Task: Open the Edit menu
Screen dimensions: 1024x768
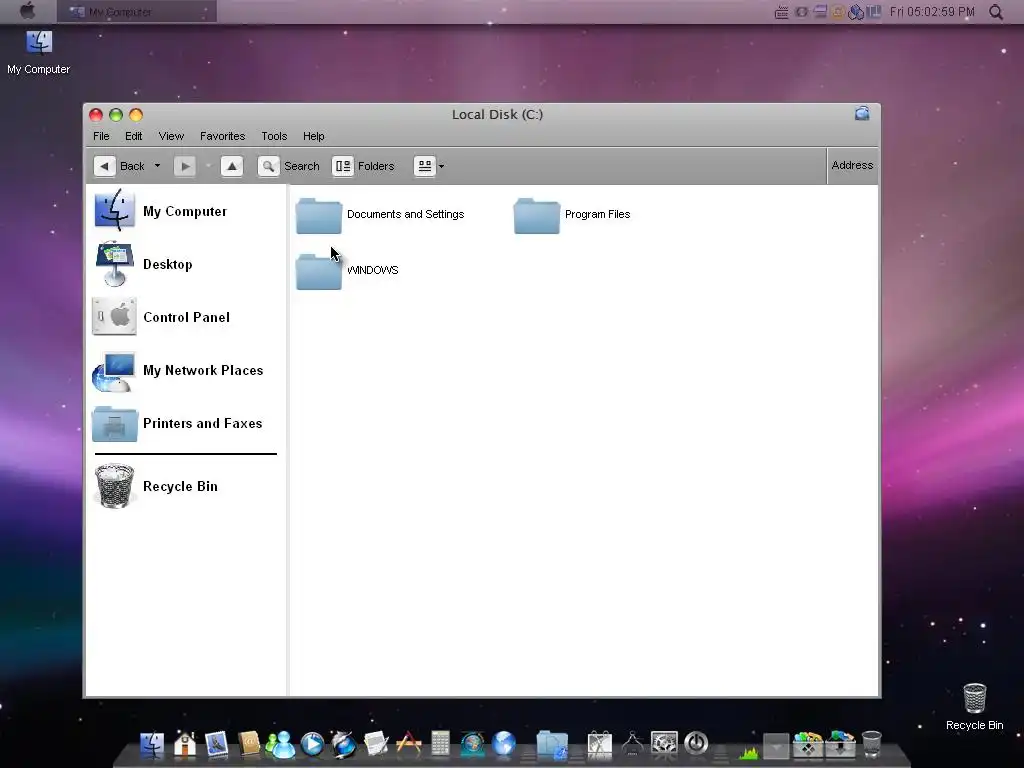Action: pyautogui.click(x=134, y=136)
